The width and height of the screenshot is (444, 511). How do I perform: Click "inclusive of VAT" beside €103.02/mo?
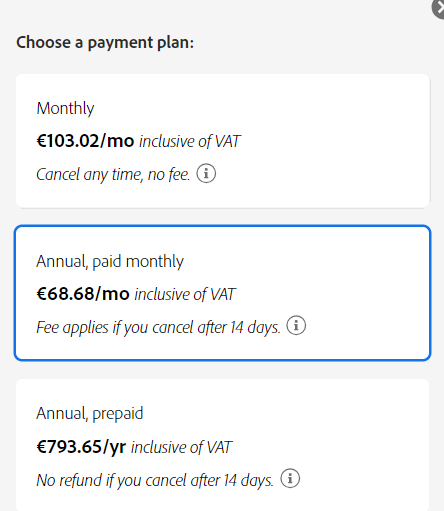click(190, 141)
